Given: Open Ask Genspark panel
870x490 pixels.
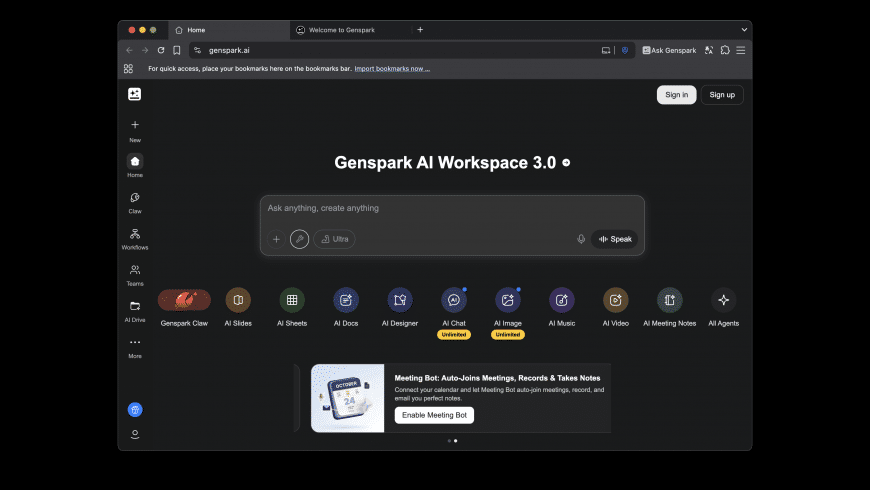Looking at the screenshot, I should 669,50.
